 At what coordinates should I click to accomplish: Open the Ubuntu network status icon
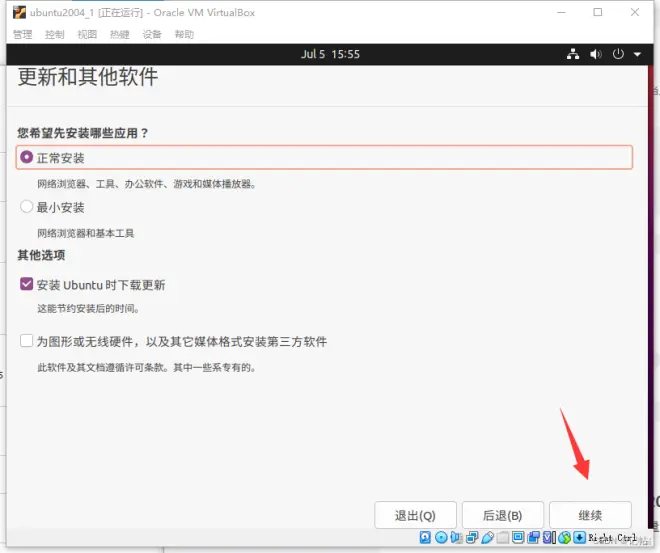572,54
